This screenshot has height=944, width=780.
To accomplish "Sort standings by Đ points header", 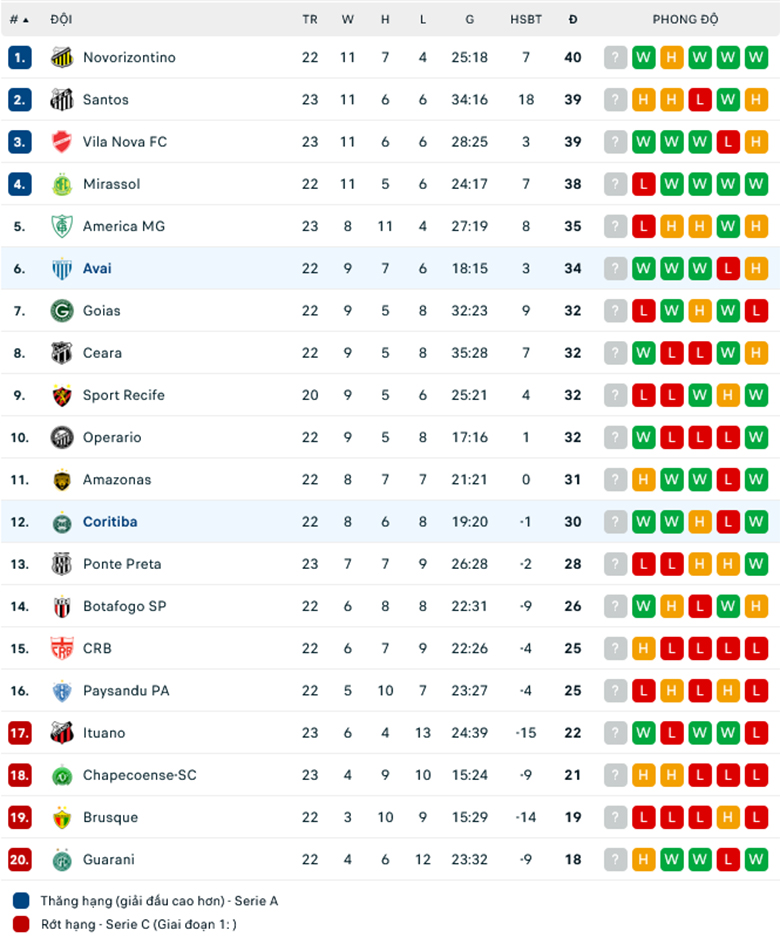I will click(573, 19).
